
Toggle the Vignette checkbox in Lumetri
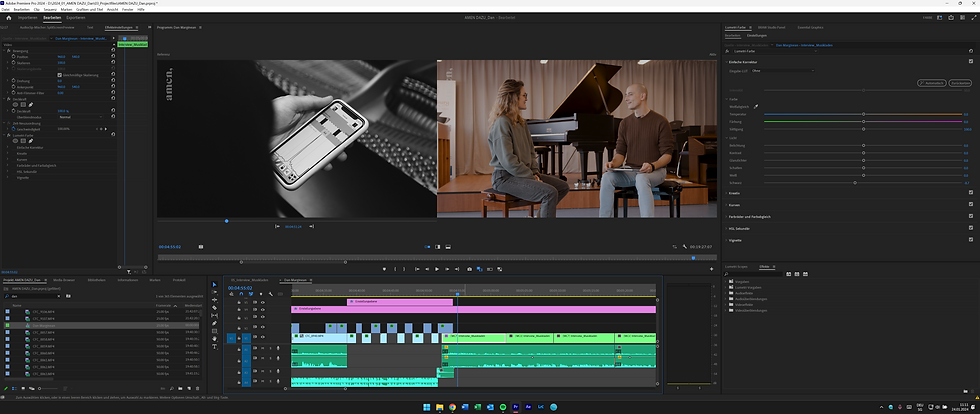(971, 241)
